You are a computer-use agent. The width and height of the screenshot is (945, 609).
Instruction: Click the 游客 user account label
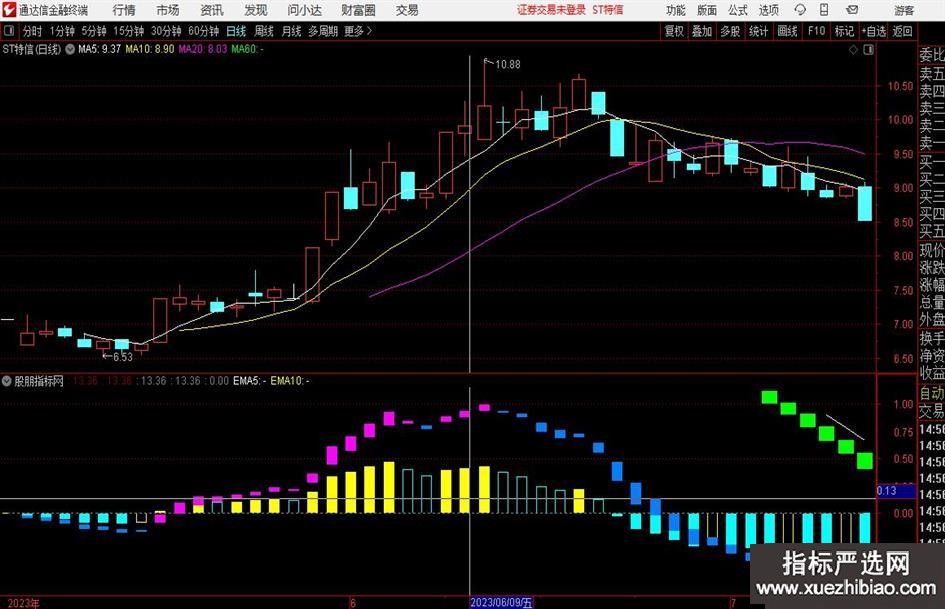904,10
